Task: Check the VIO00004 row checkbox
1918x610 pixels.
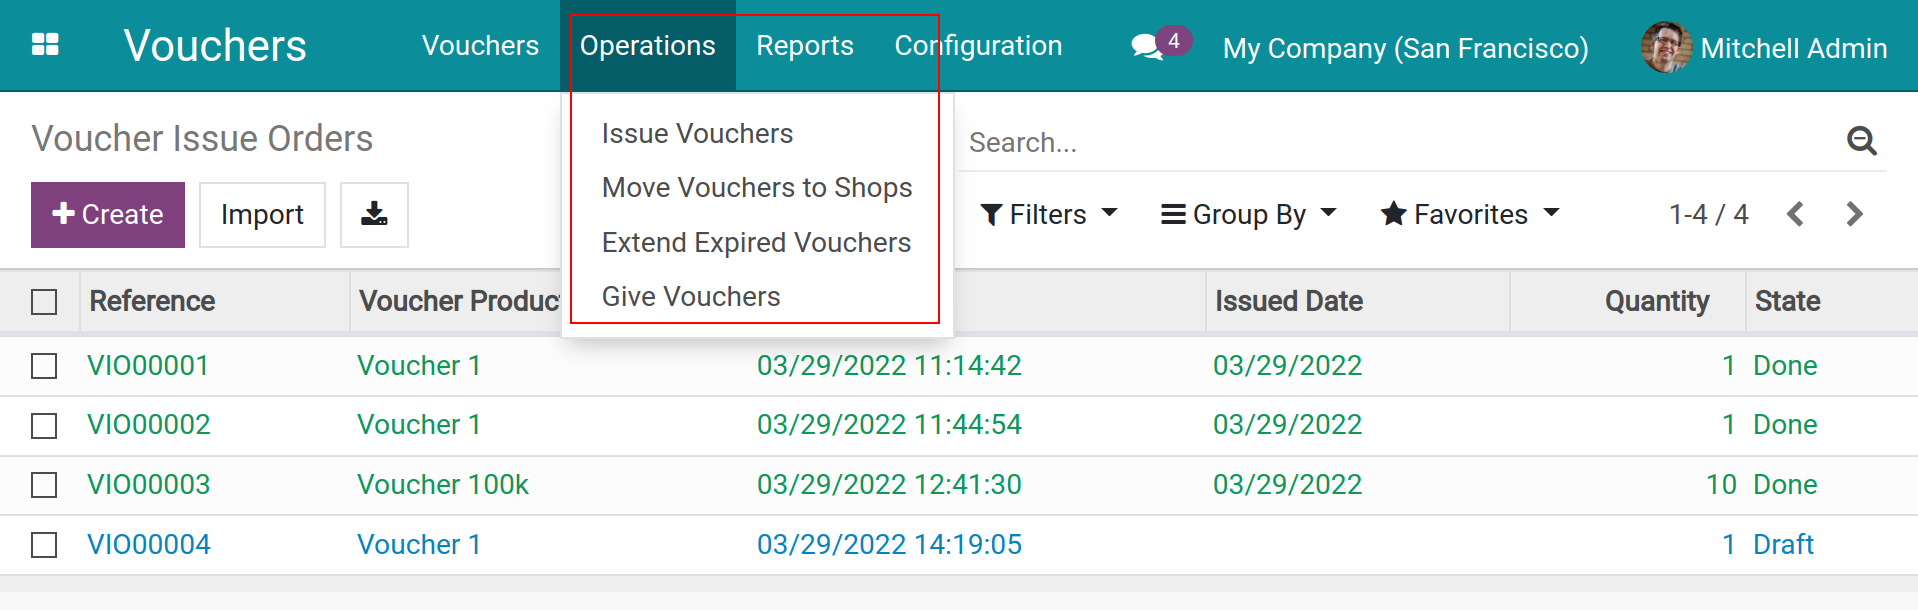Action: [x=44, y=545]
